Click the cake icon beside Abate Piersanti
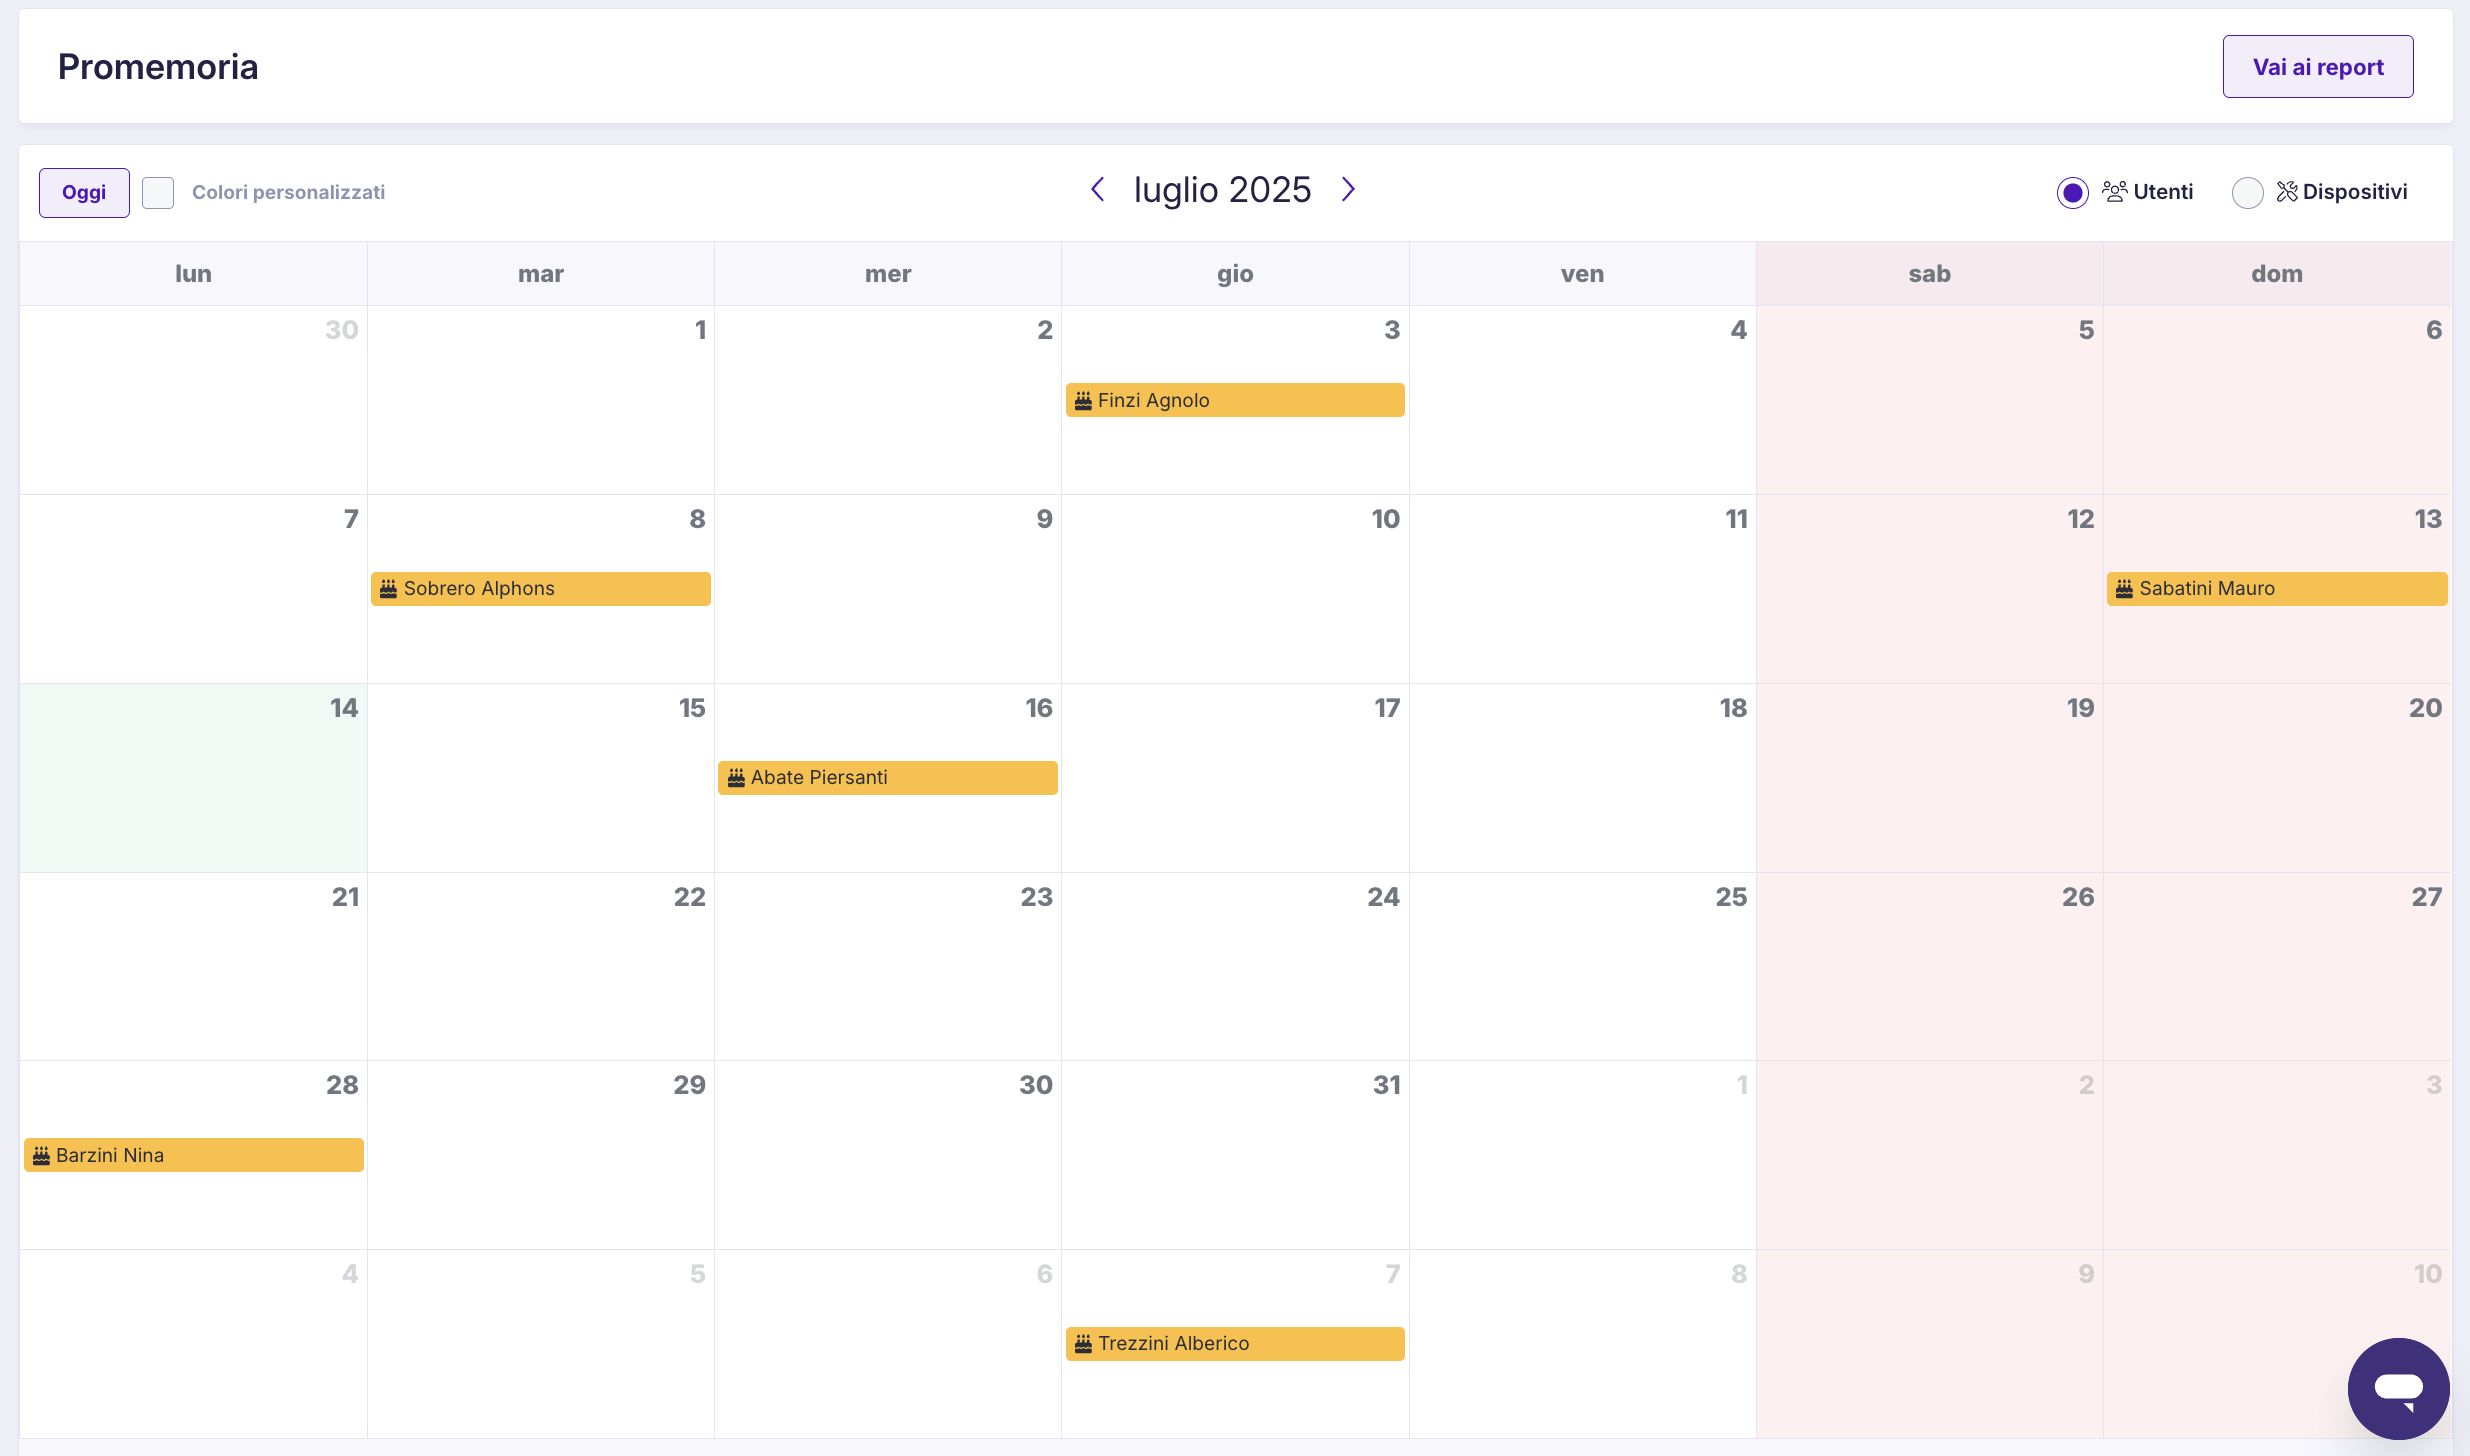The width and height of the screenshot is (2470, 1456). click(x=736, y=778)
